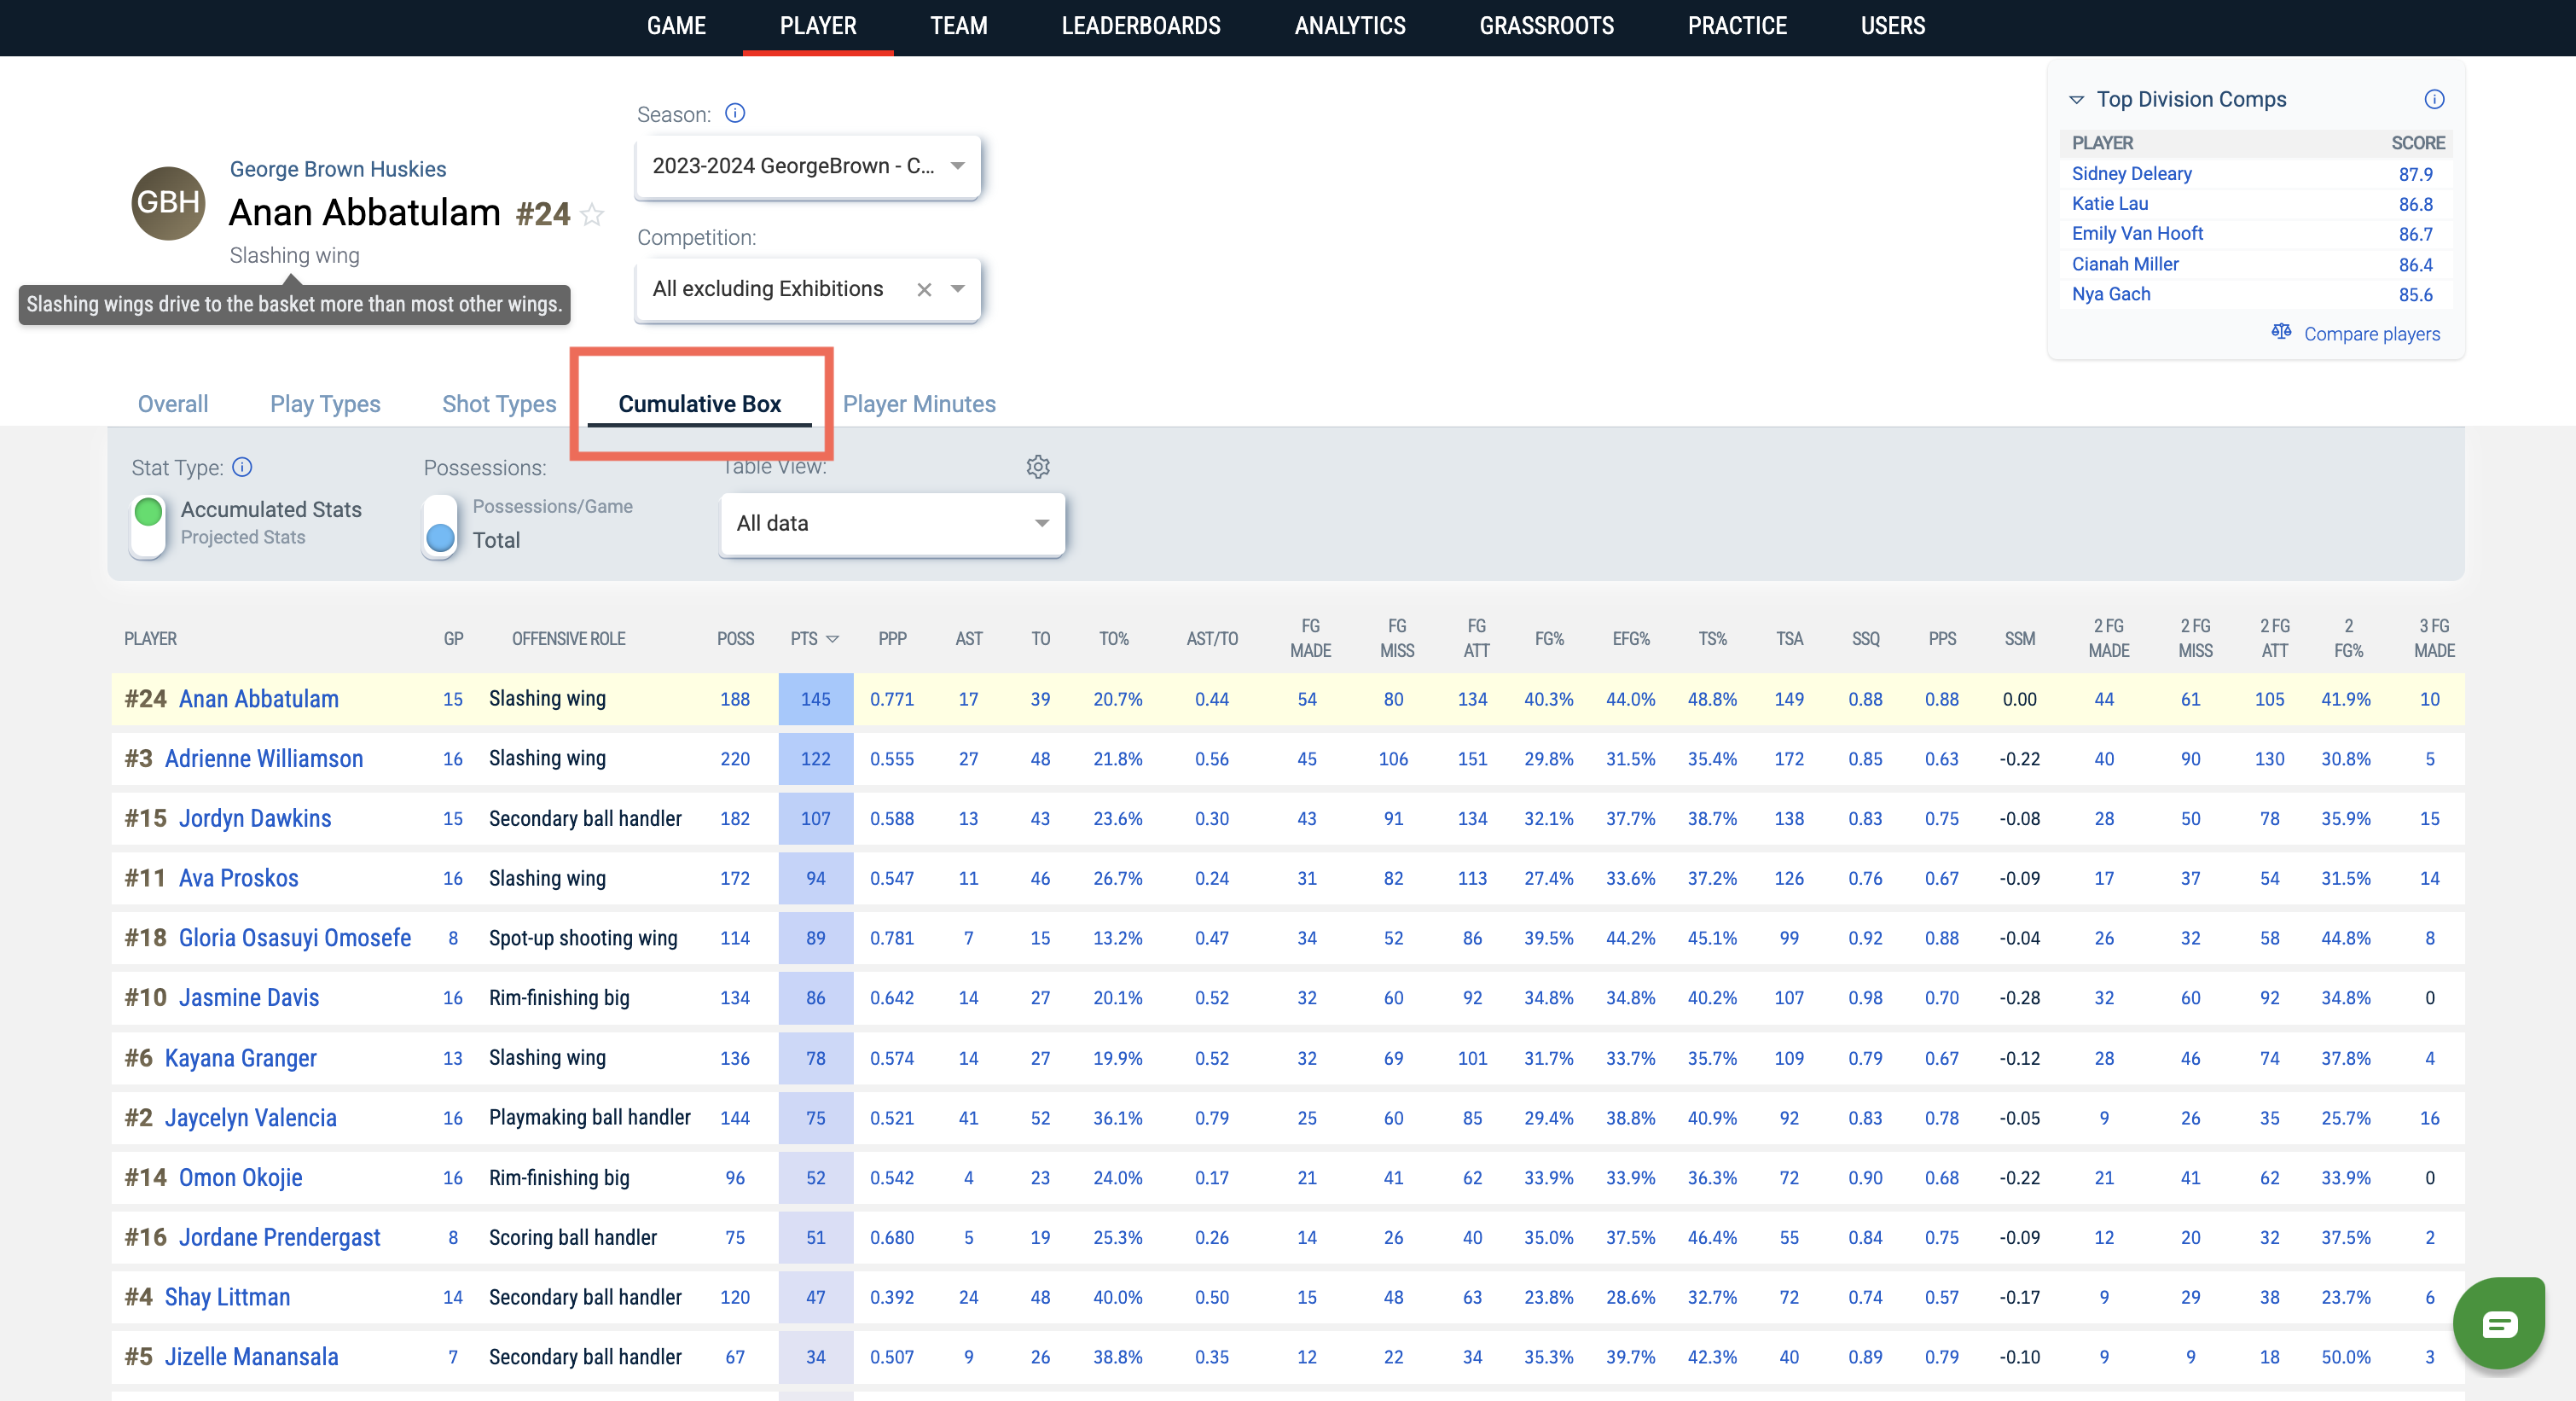Viewport: 2576px width, 1401px height.
Task: Open the chat support bubble
Action: click(x=2498, y=1323)
